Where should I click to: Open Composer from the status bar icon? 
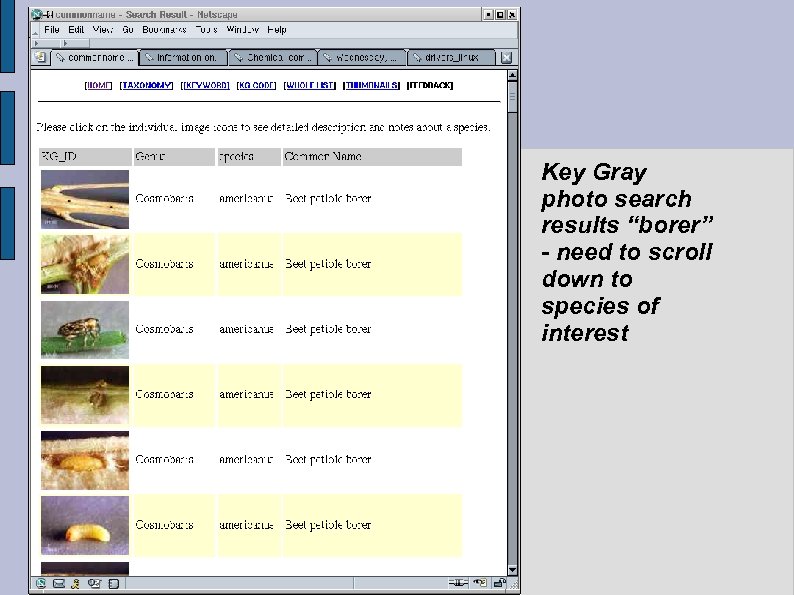[94, 583]
